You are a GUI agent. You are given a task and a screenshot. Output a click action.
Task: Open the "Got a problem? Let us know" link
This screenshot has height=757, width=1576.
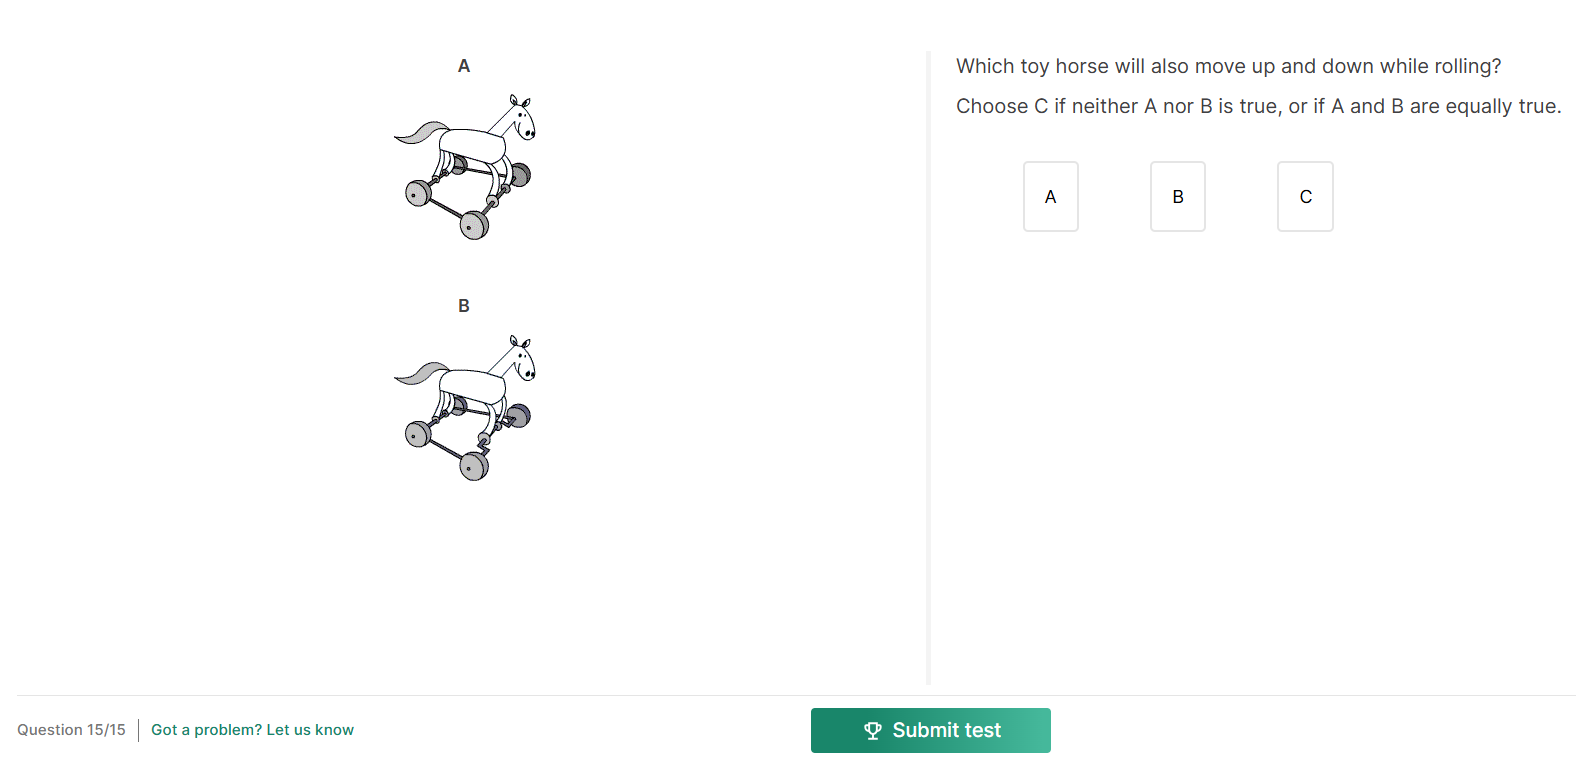point(252,730)
